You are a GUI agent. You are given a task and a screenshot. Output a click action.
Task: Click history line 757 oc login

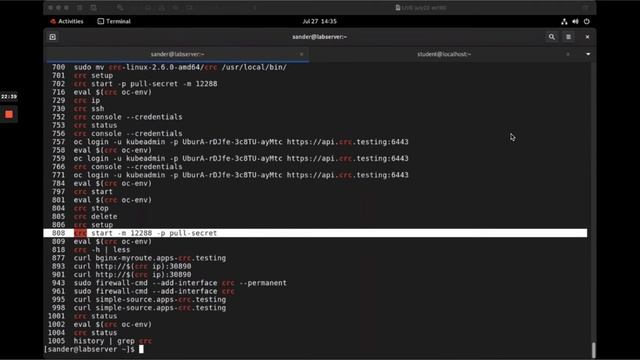pos(230,142)
